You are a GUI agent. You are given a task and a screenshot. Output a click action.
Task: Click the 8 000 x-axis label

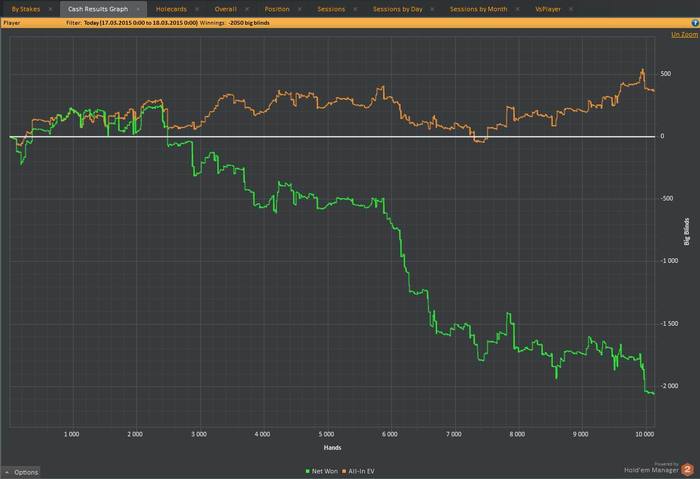point(517,434)
